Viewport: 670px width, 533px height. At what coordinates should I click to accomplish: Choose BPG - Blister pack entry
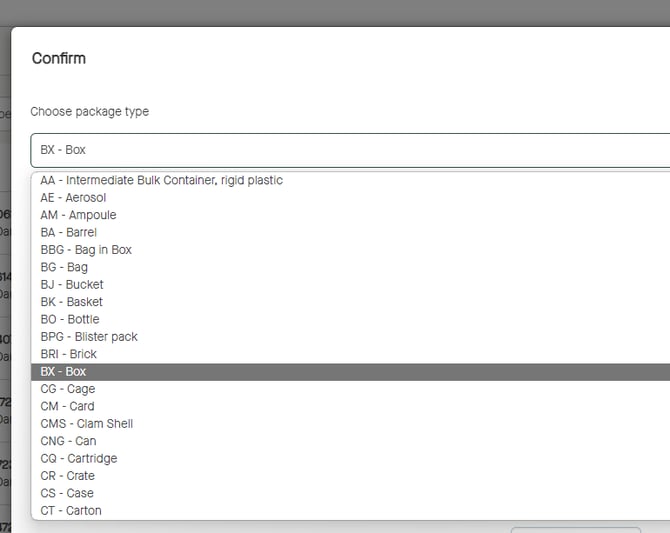[x=89, y=337]
